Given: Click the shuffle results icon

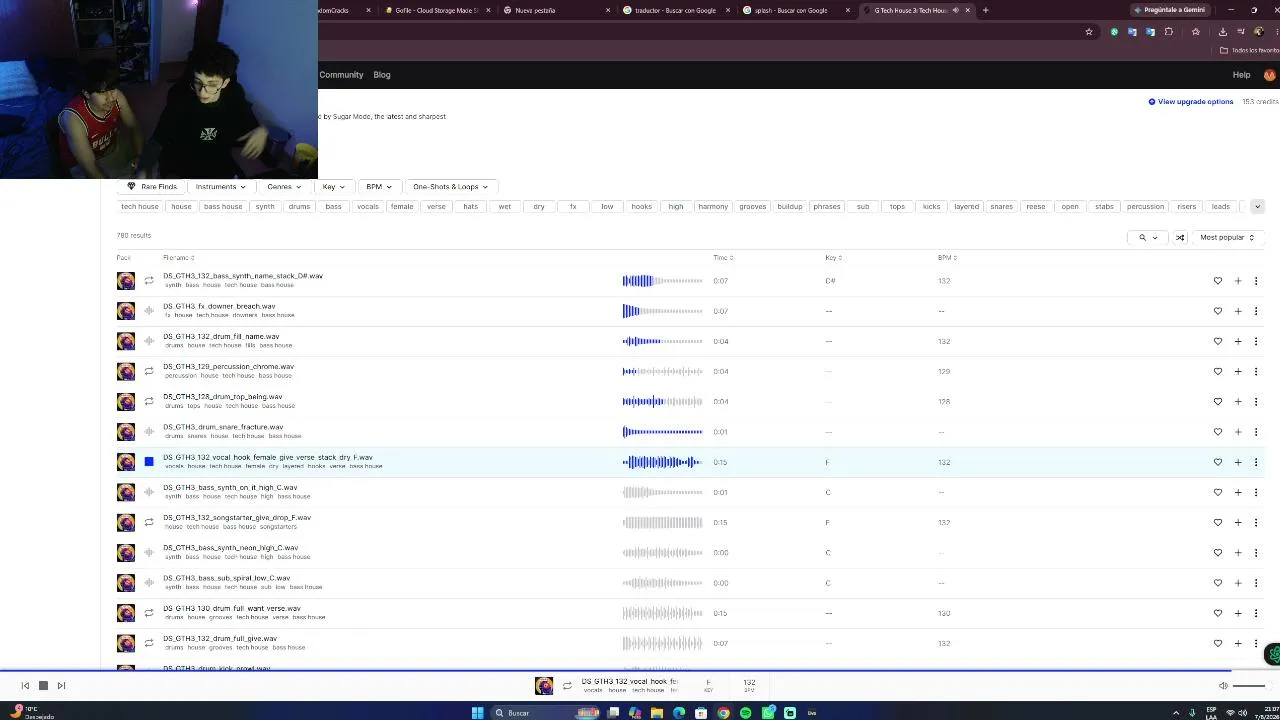Looking at the screenshot, I should point(1180,237).
